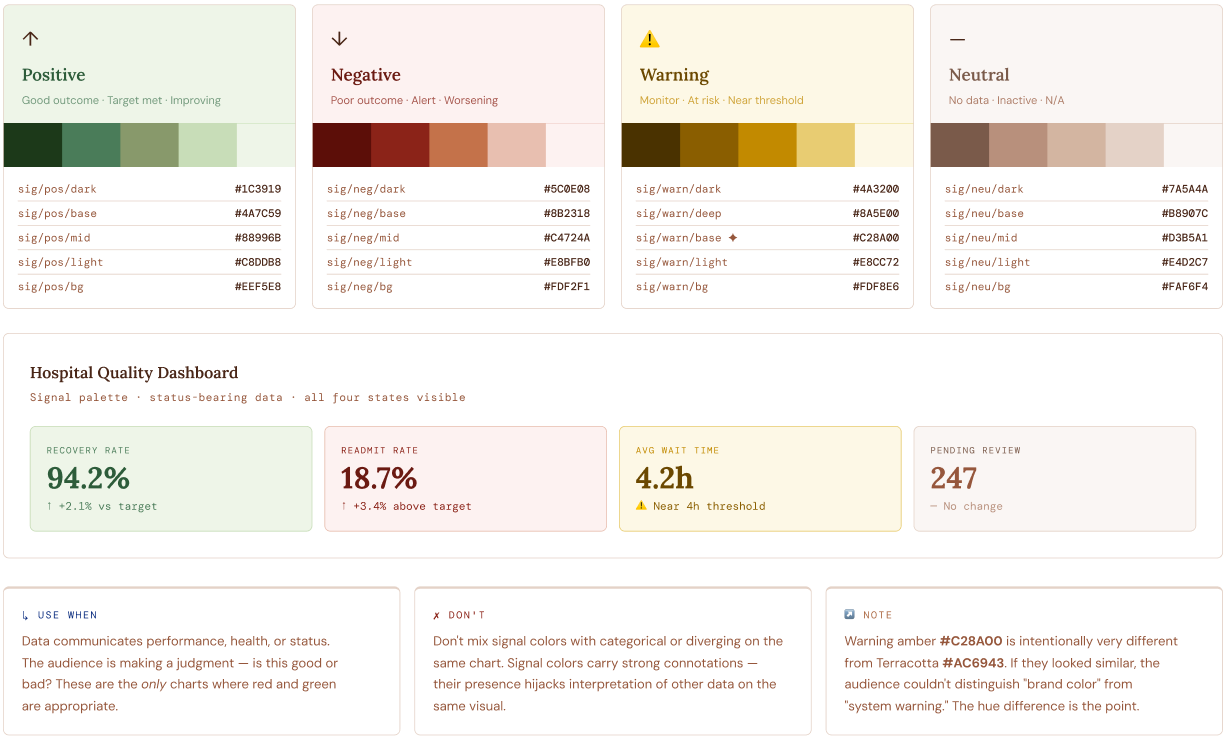Click the hex value #E4D2C7
The width and height of the screenshot is (1226, 738).
[1185, 262]
